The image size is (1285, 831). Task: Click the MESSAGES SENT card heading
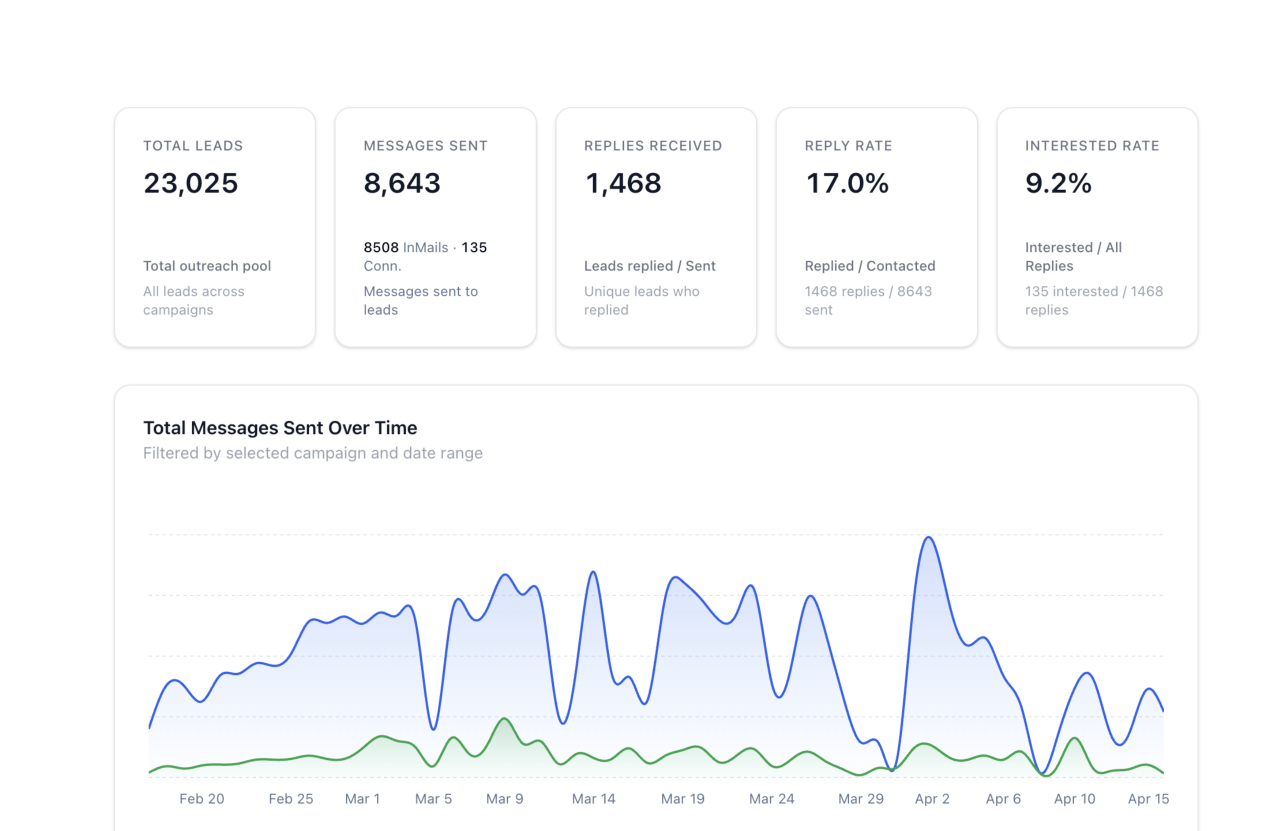point(426,146)
